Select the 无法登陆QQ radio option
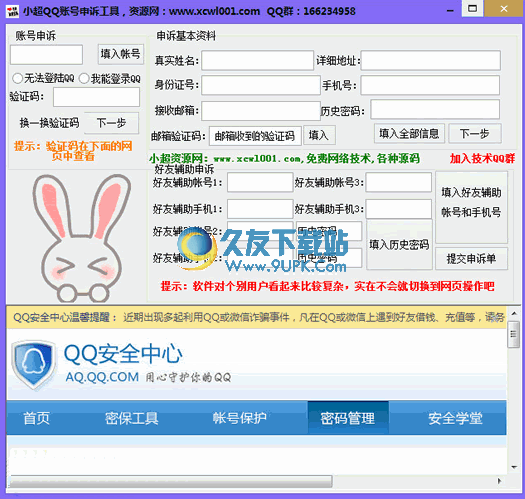The width and height of the screenshot is (525, 499). 43,78
